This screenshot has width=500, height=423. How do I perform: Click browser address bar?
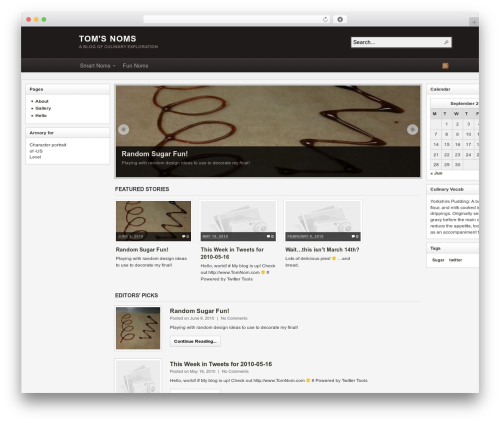tap(237, 19)
